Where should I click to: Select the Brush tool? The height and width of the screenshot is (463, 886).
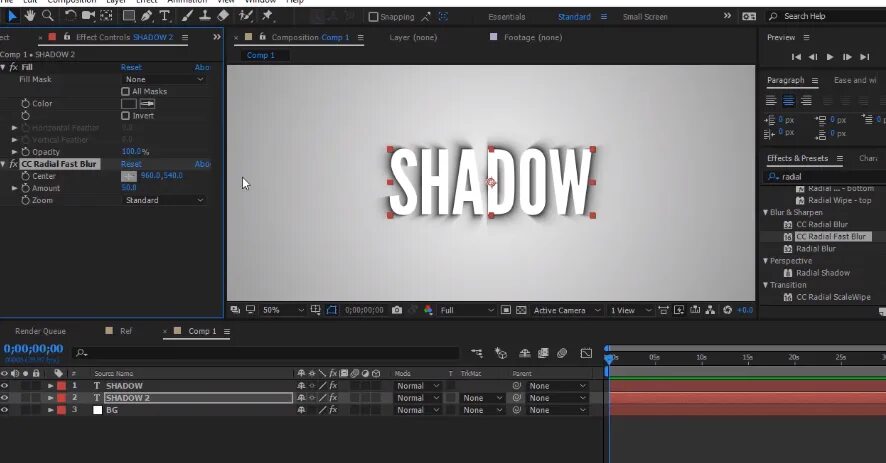[x=187, y=16]
